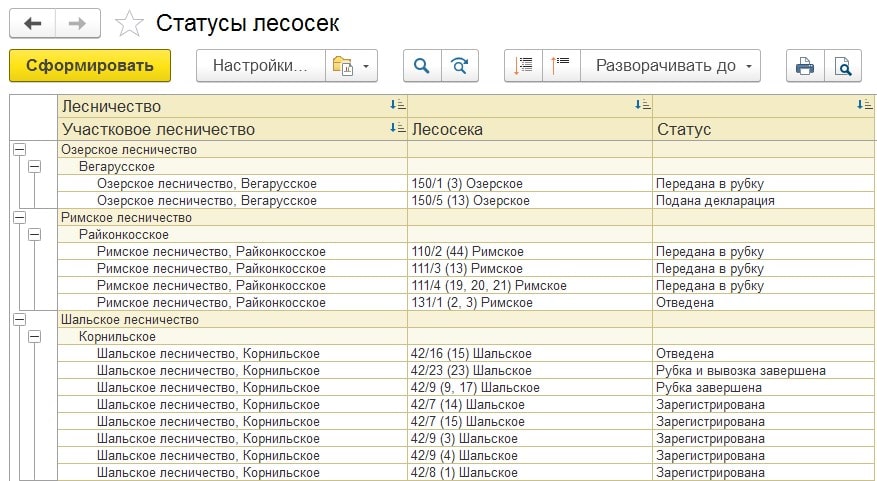The image size is (877, 481).
Task: Collapse the Корнильское subgroup
Action: pos(35,337)
